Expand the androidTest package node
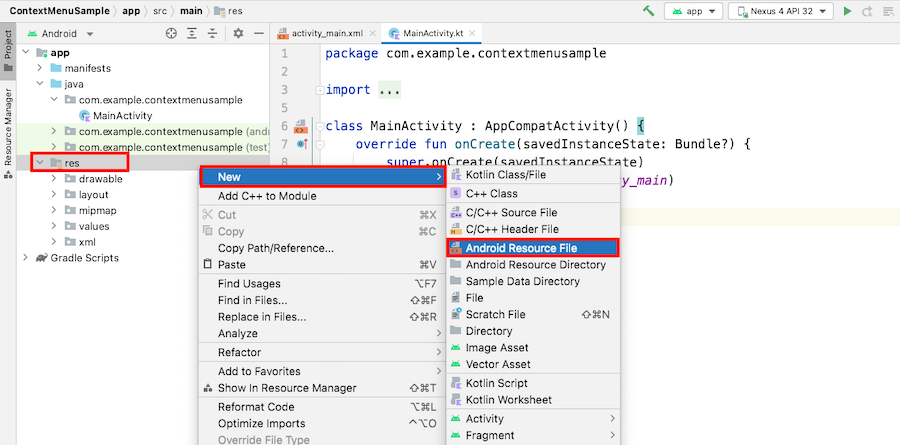The width and height of the screenshot is (900, 445). [54, 131]
